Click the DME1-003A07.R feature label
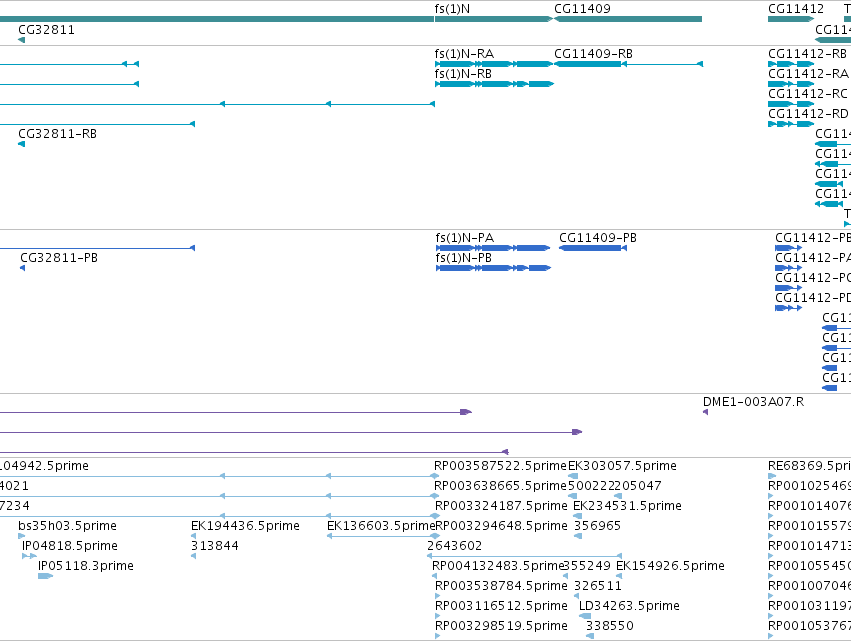Image resolution: width=851 pixels, height=641 pixels. [x=753, y=402]
